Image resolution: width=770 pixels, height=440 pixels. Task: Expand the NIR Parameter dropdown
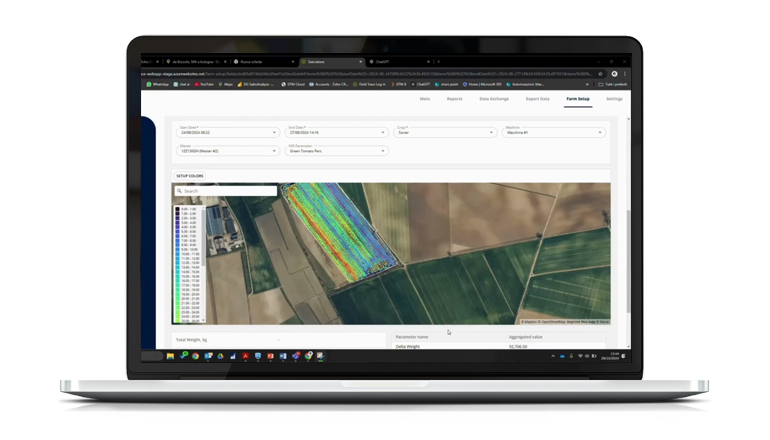[335, 151]
